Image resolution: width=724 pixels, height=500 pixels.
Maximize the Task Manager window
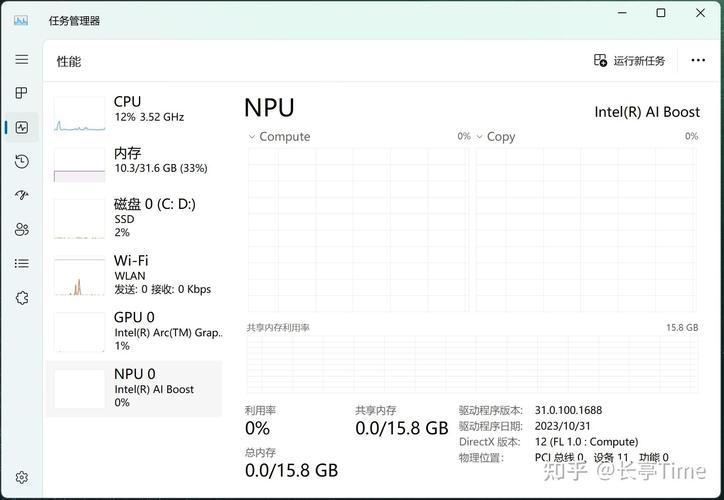point(661,13)
